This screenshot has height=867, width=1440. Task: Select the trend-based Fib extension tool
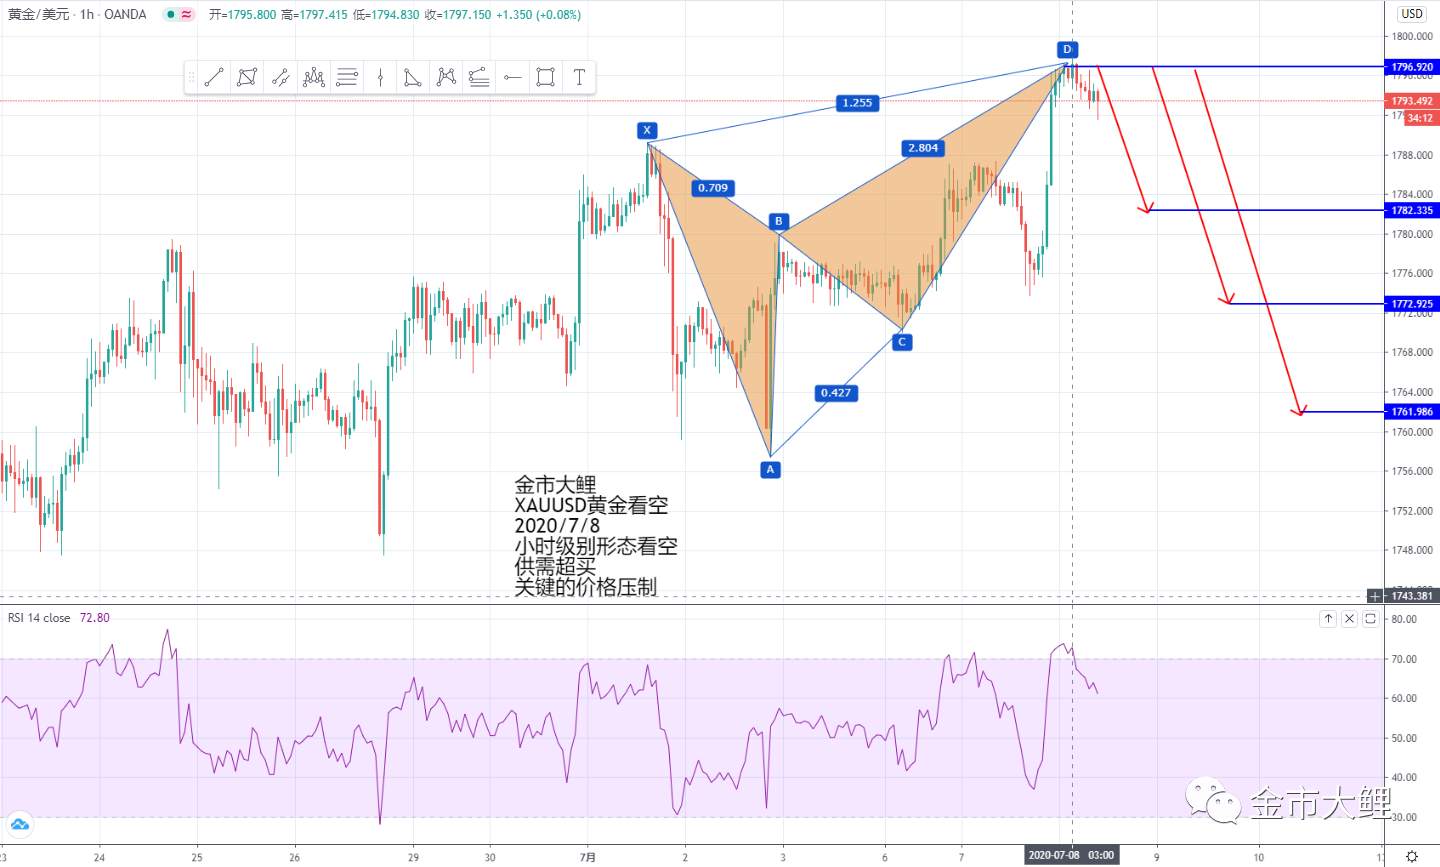point(479,77)
